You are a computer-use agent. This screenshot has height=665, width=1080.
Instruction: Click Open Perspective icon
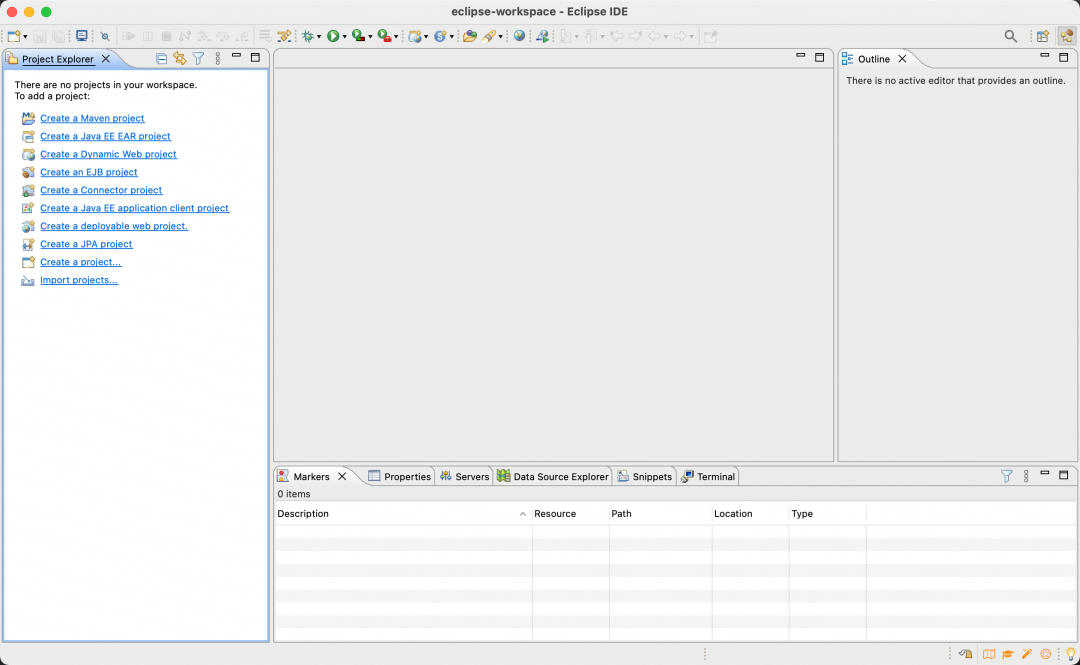click(x=1042, y=36)
